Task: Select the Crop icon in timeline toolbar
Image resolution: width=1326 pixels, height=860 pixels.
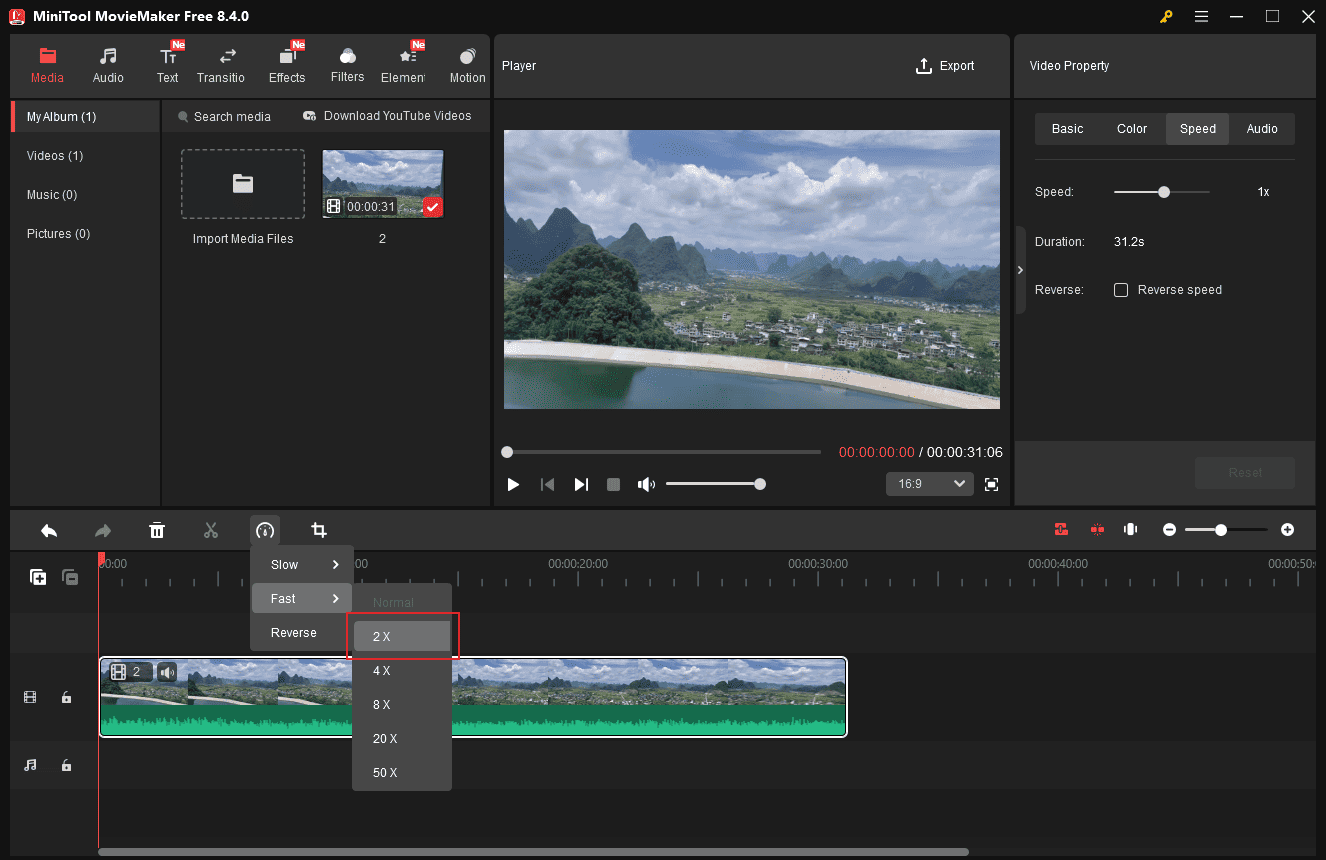Action: pyautogui.click(x=319, y=530)
